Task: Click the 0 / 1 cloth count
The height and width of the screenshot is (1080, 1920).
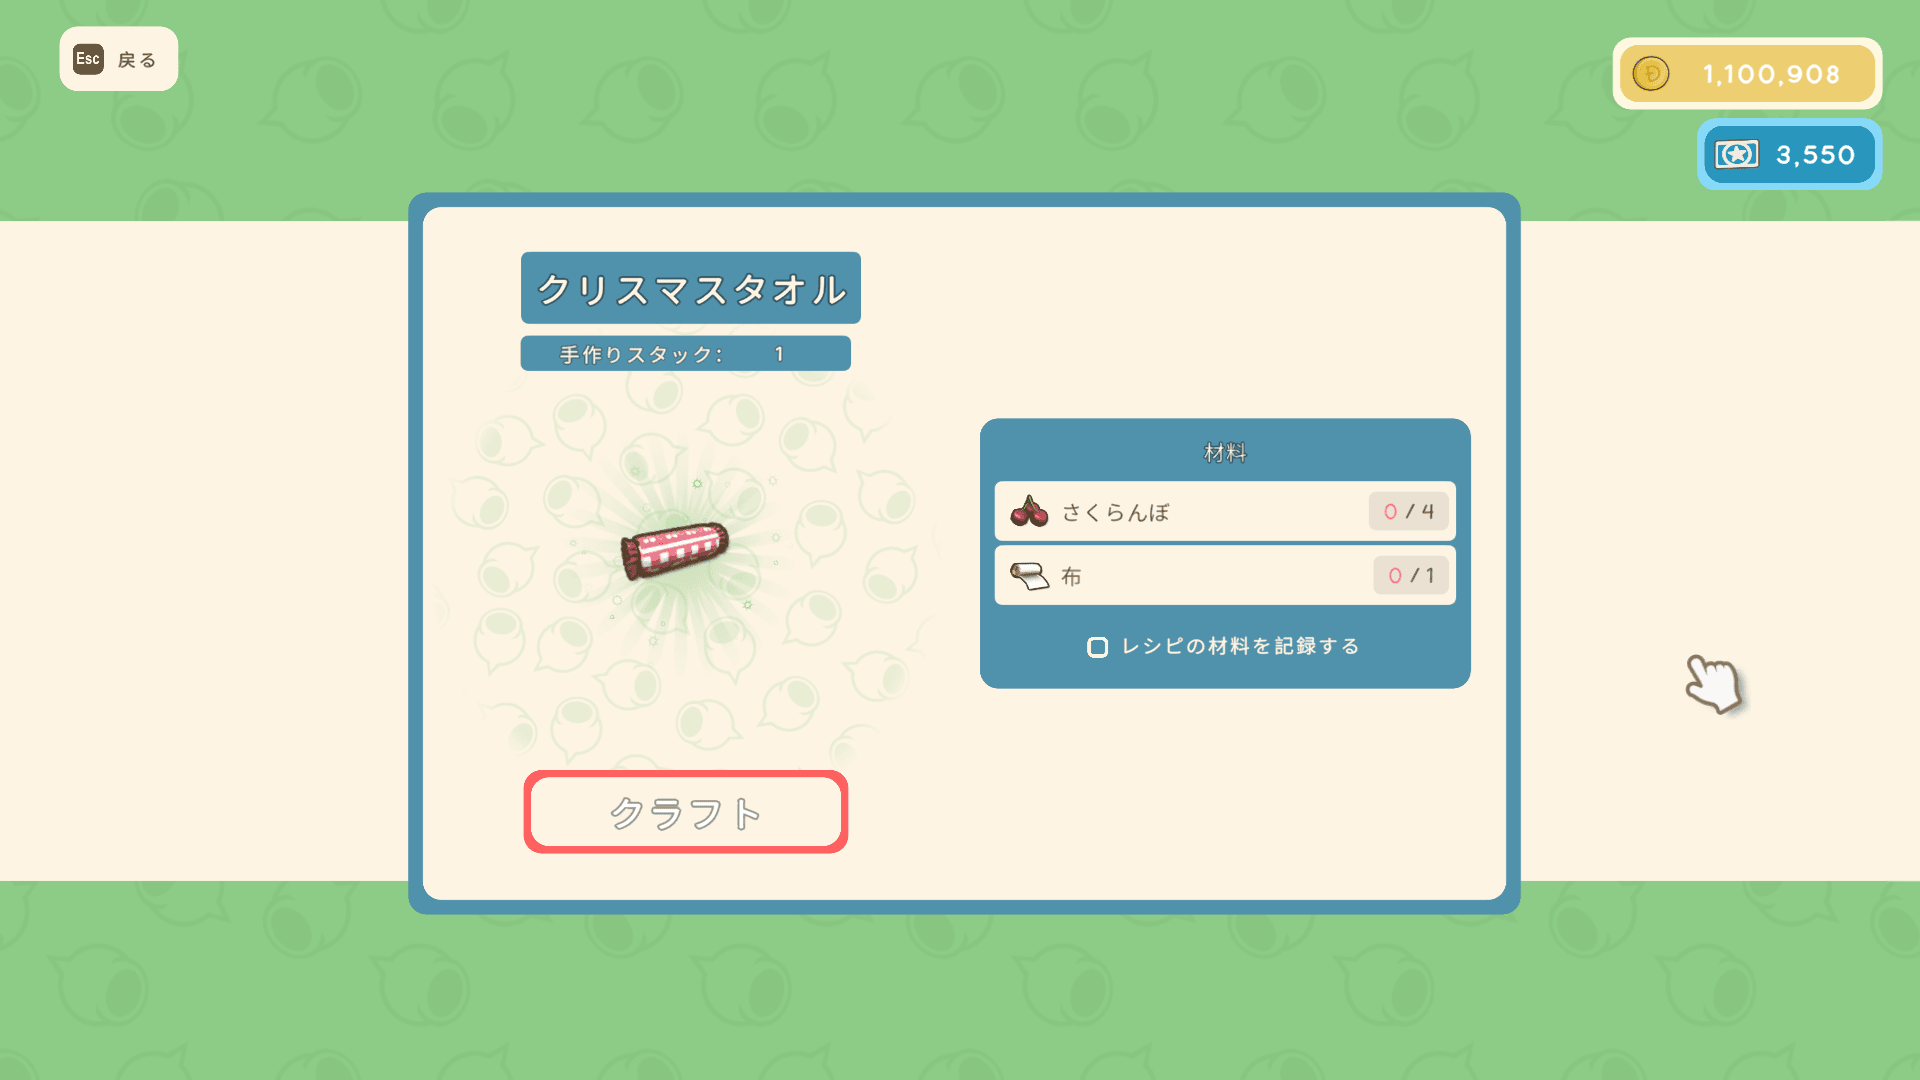Action: tap(1411, 575)
